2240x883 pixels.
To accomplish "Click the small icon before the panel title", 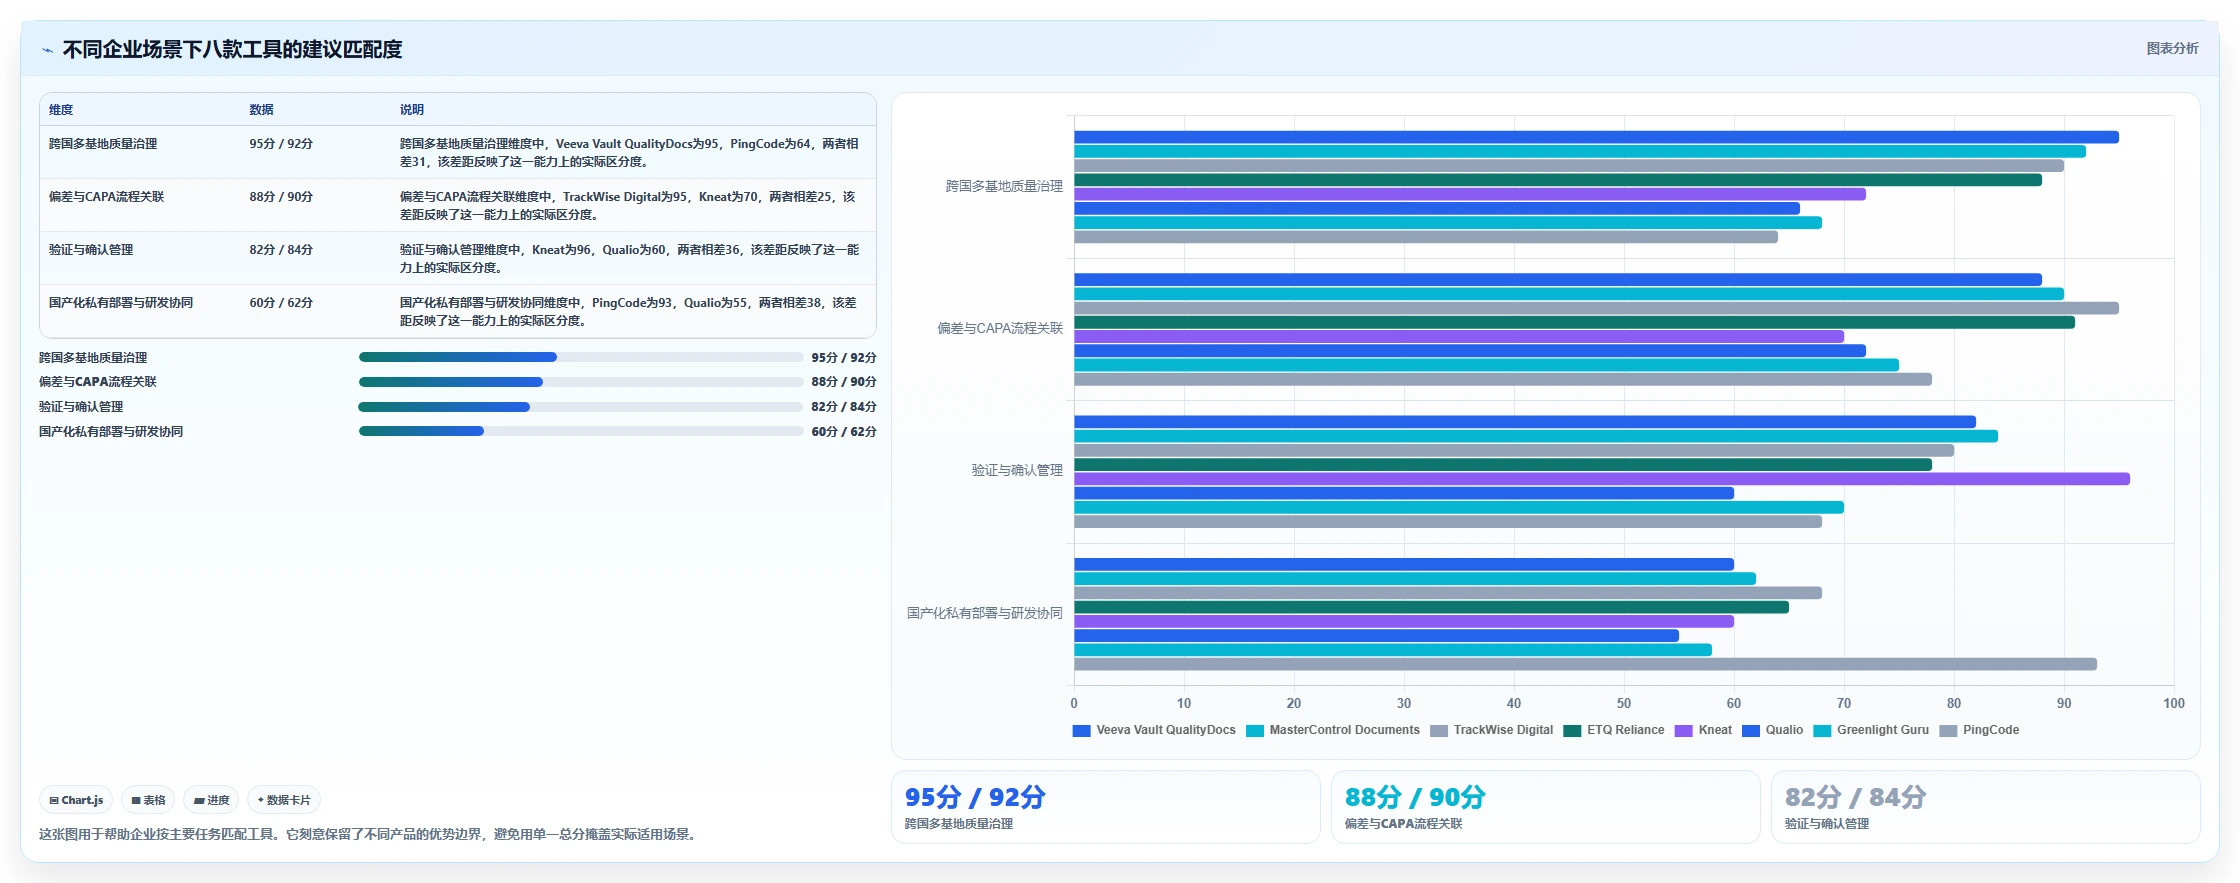I will pyautogui.click(x=47, y=50).
